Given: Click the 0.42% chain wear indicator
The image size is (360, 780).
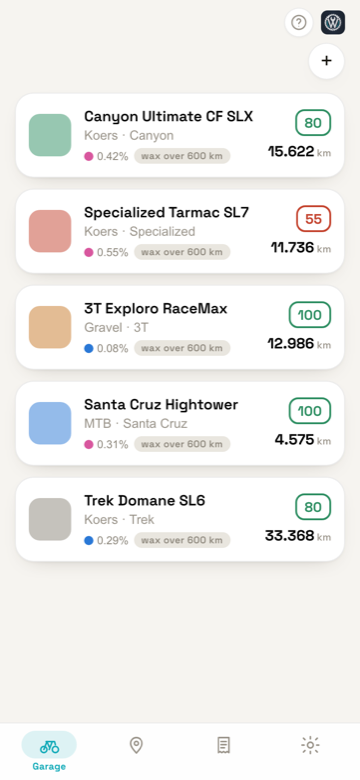Looking at the screenshot, I should click(x=106, y=156).
